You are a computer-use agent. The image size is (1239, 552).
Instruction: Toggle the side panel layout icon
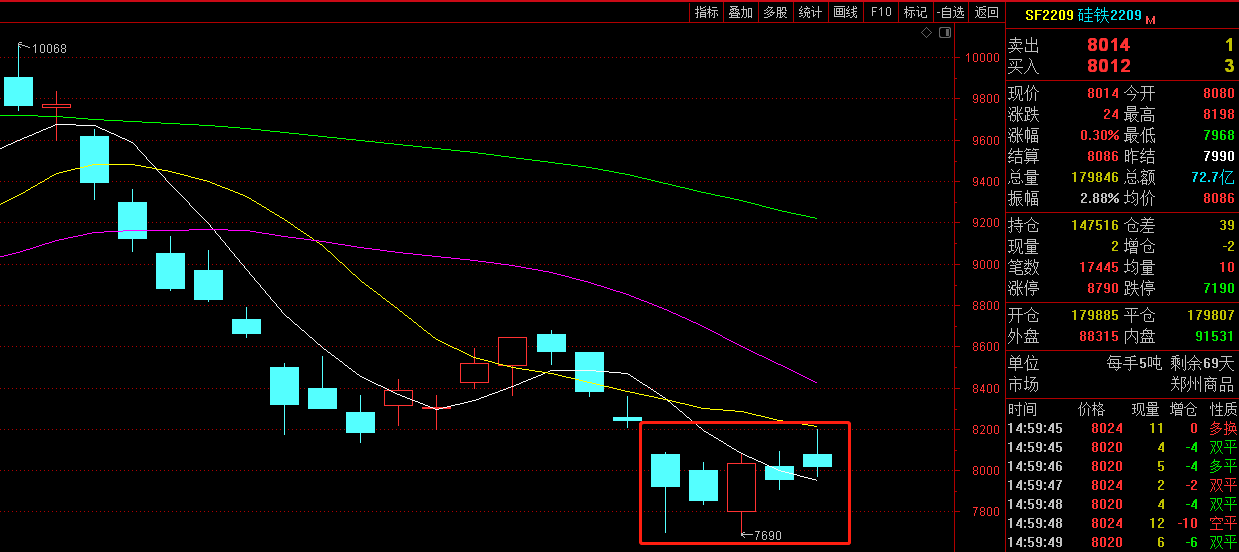pos(945,33)
